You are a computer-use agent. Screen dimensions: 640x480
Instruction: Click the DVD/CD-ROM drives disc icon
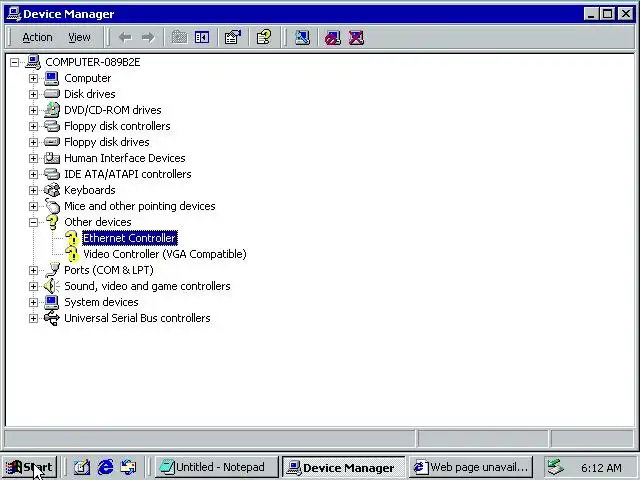click(x=51, y=110)
